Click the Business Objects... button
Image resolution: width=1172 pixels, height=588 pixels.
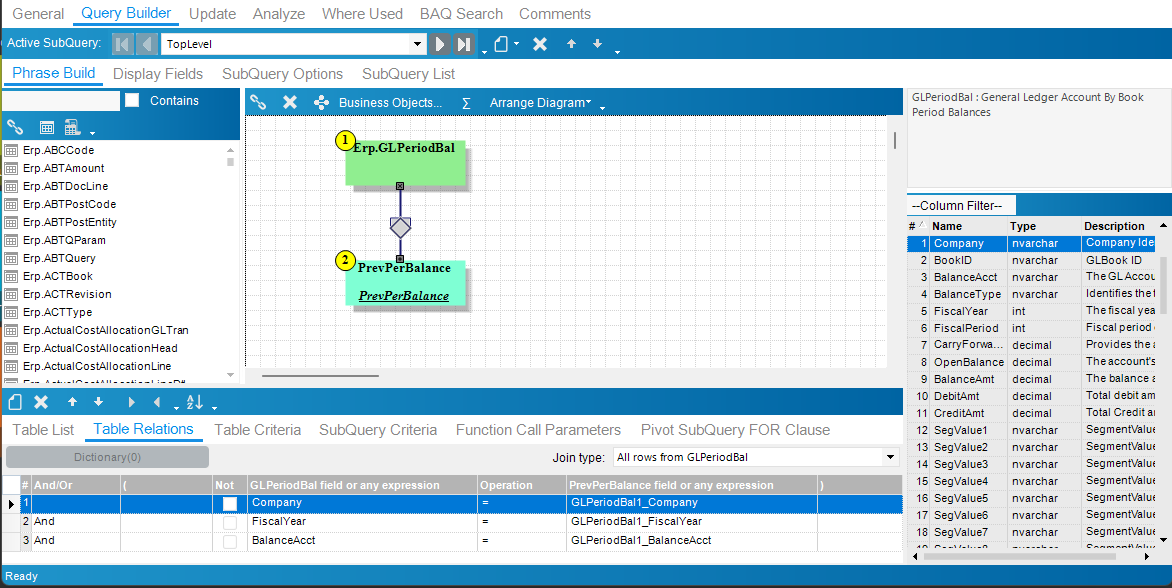pyautogui.click(x=390, y=102)
